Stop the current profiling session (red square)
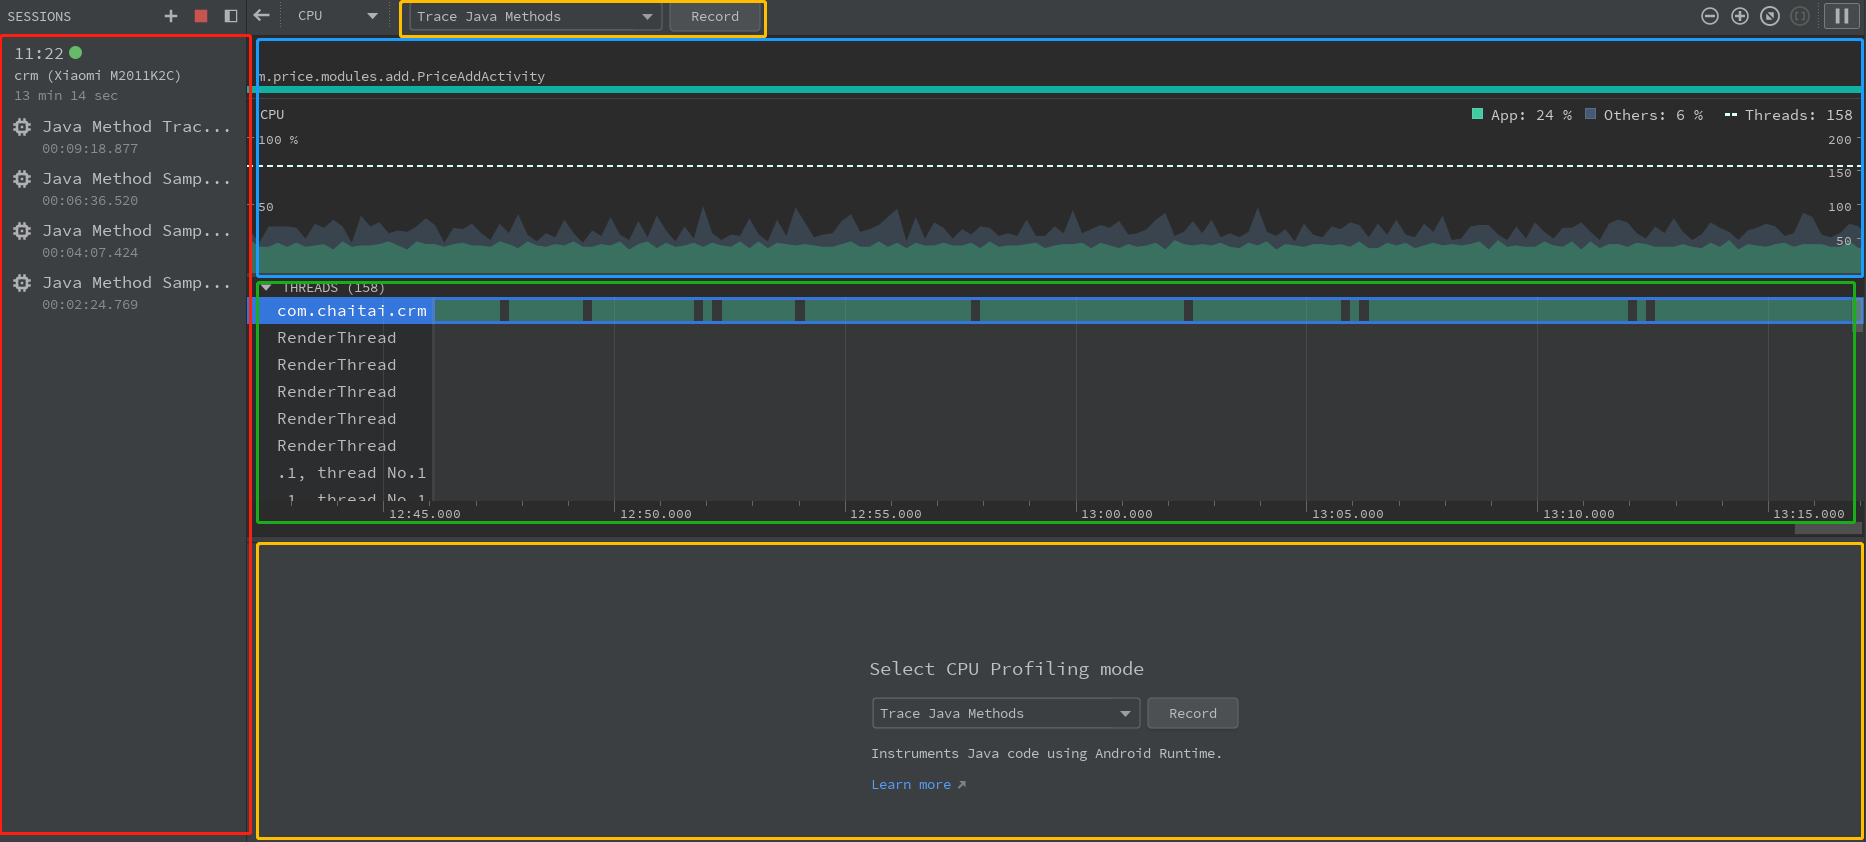The image size is (1866, 842). (201, 16)
